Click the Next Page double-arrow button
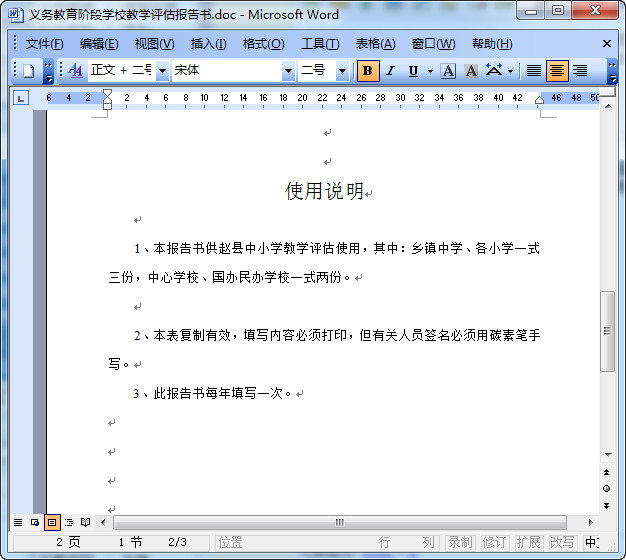This screenshot has height=560, width=626. tap(606, 506)
